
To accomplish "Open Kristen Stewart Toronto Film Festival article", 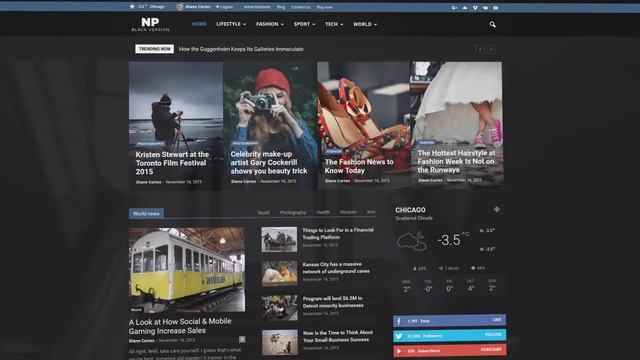I will [x=172, y=163].
